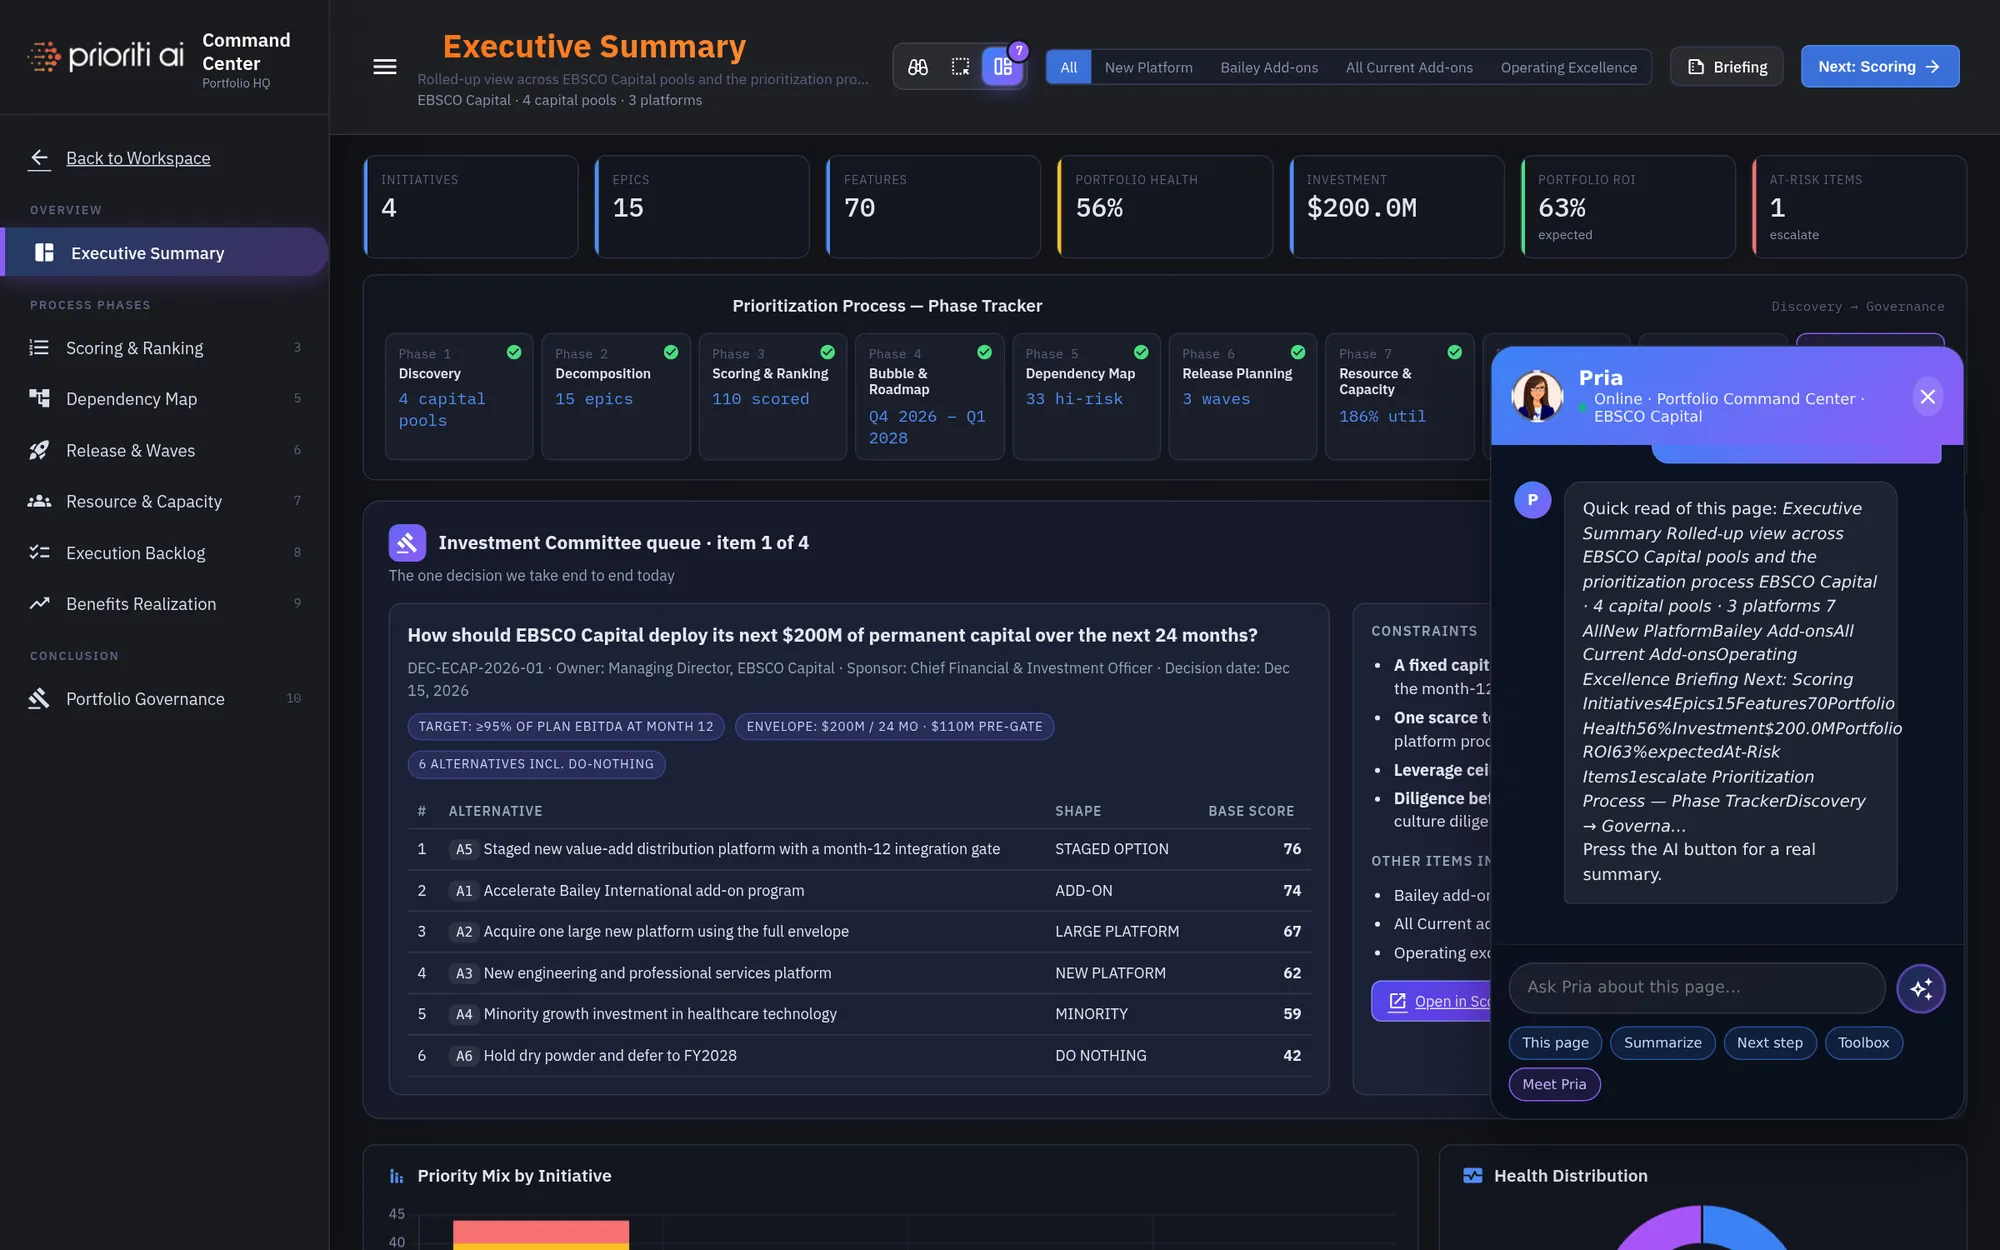This screenshot has width=2000, height=1250.
Task: Open the Phase 1 Discovery card
Action: [459, 396]
